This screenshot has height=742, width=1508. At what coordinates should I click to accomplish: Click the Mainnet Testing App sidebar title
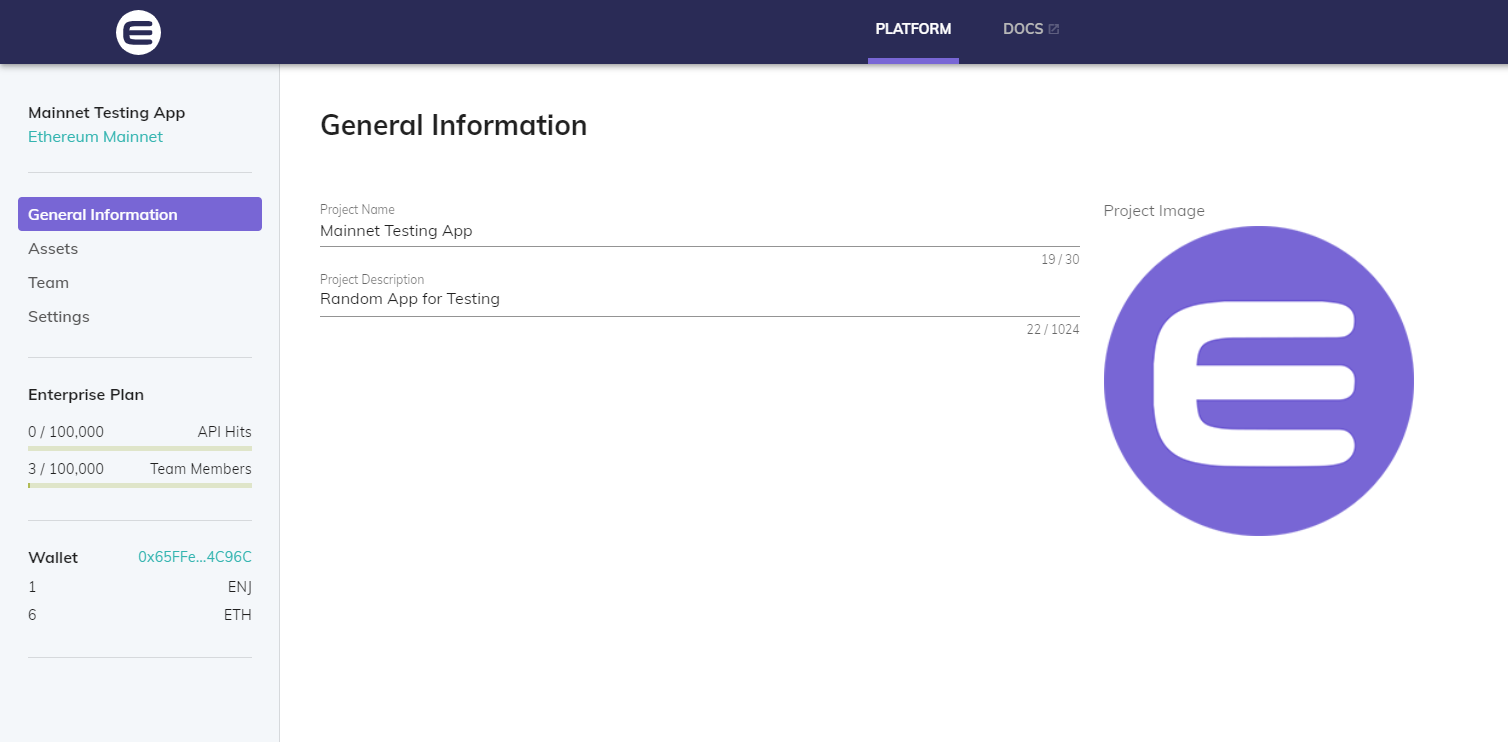tap(107, 113)
